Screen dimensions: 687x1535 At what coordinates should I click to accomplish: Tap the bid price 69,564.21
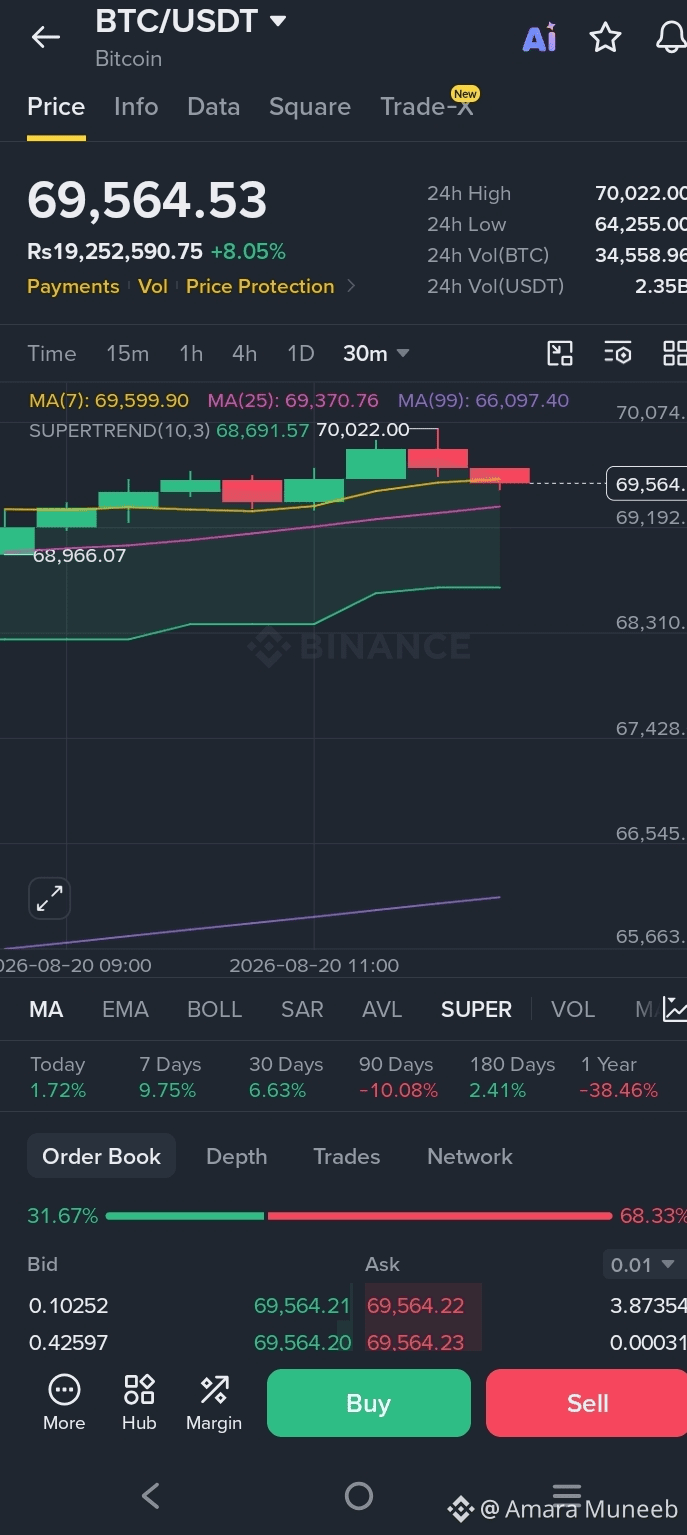[x=302, y=1305]
